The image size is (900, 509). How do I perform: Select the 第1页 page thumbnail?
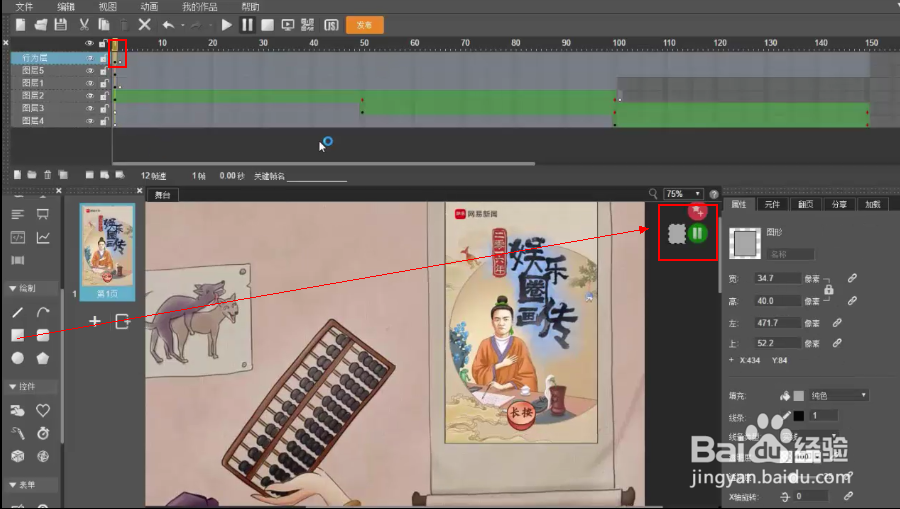107,252
